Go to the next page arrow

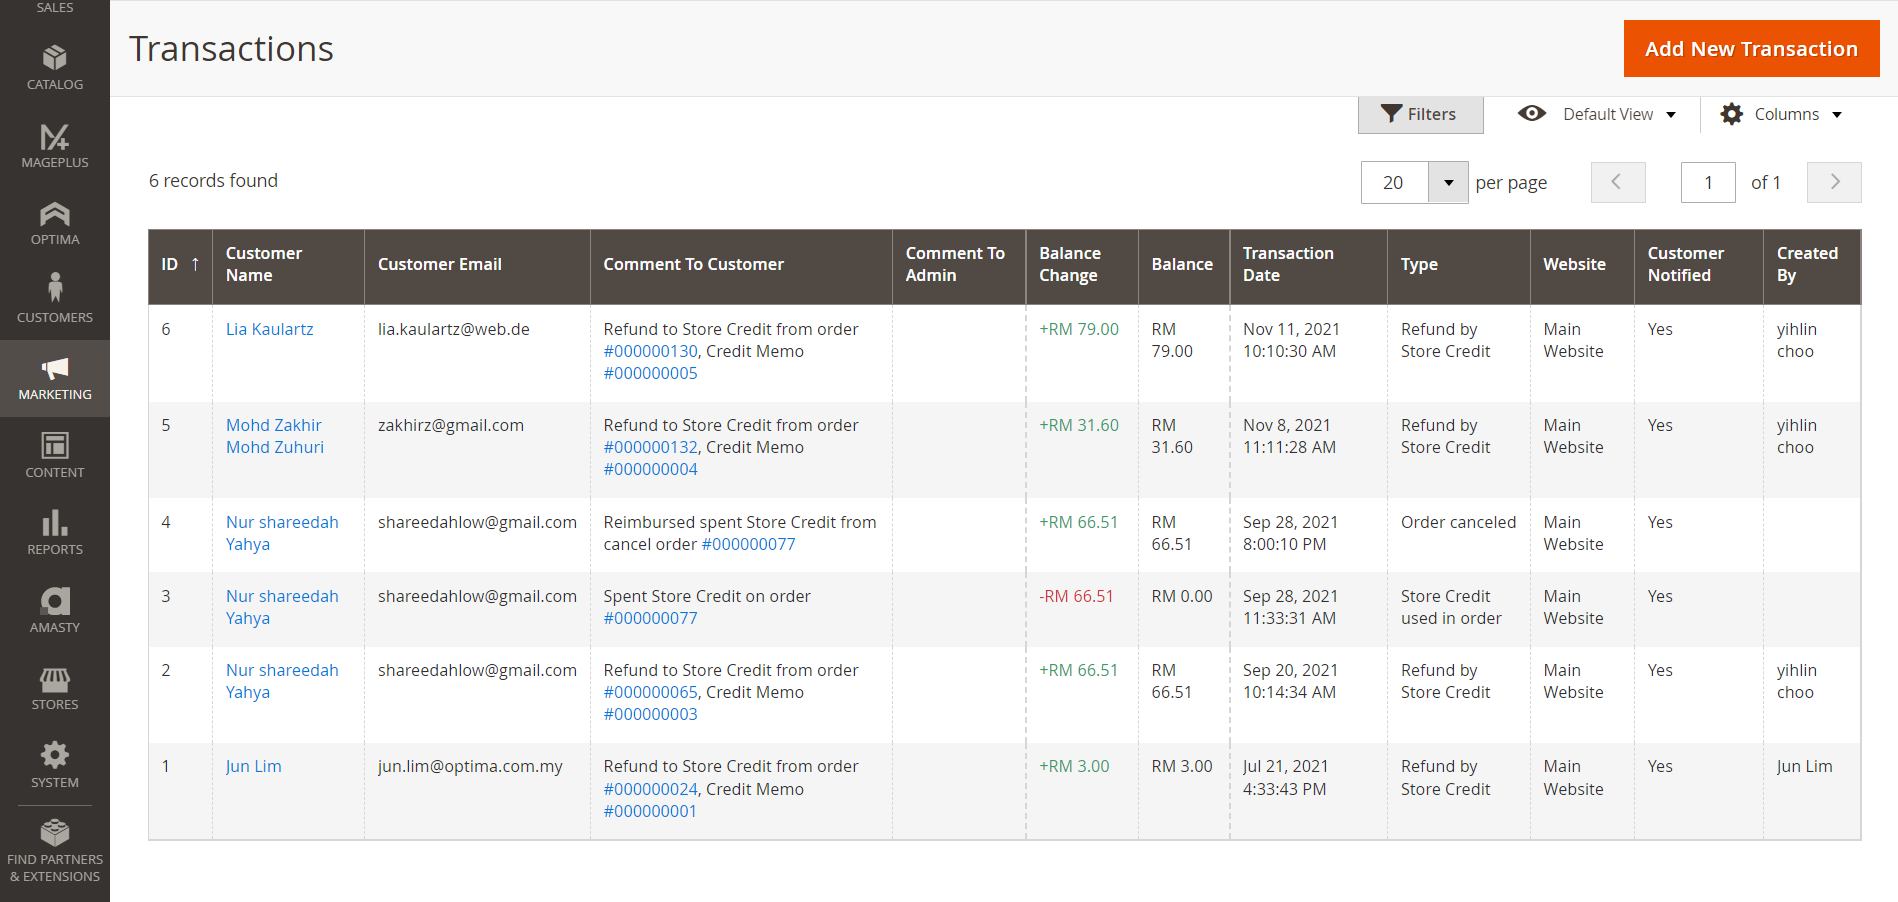pos(1834,182)
